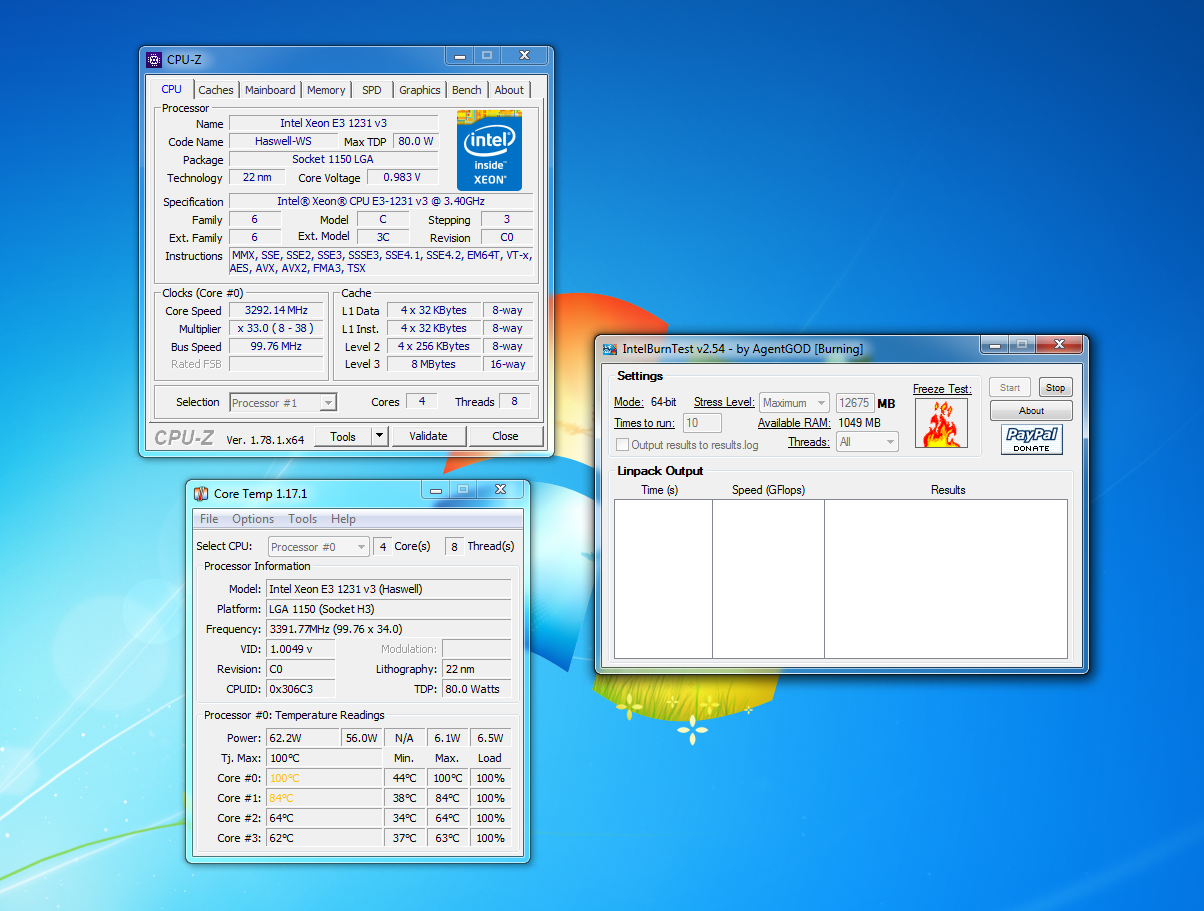Switch to the Graphics tab
Viewport: 1204px width, 911px height.
[x=420, y=90]
